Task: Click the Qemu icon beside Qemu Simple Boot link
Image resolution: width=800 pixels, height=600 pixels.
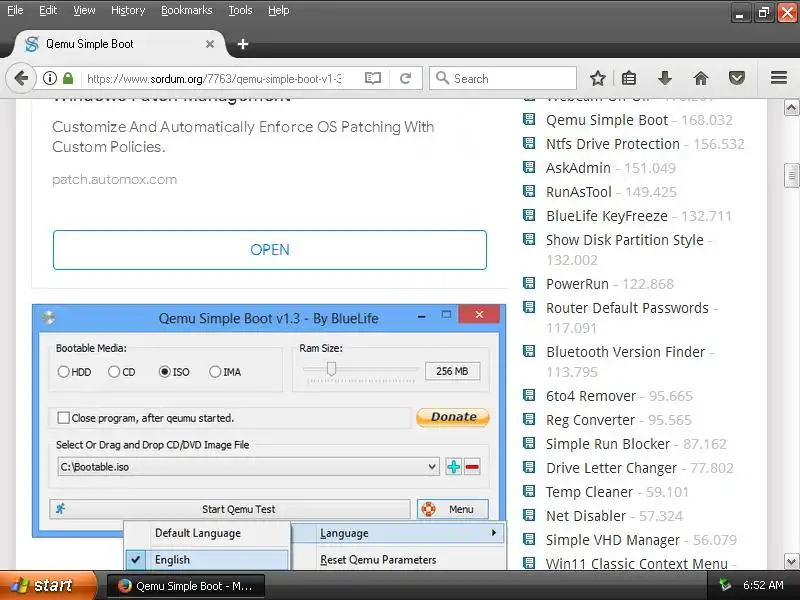Action: (x=529, y=119)
